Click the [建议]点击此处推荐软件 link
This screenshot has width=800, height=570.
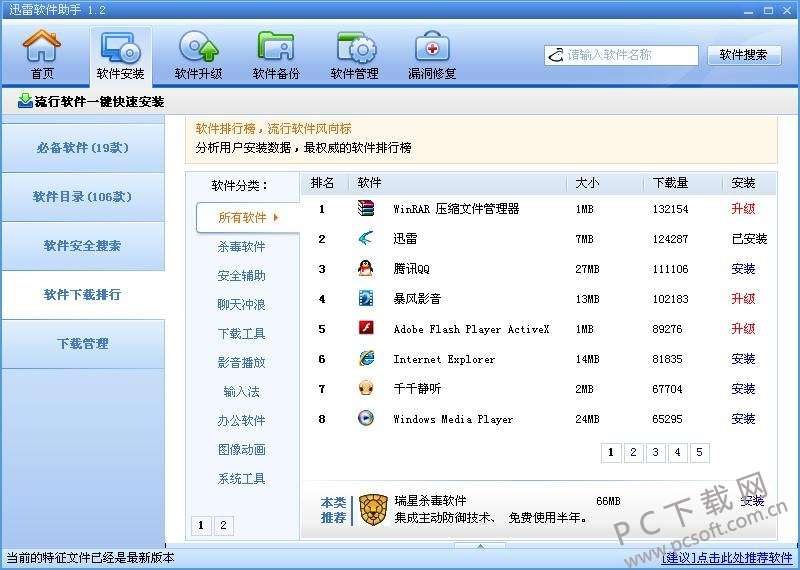(x=727, y=558)
